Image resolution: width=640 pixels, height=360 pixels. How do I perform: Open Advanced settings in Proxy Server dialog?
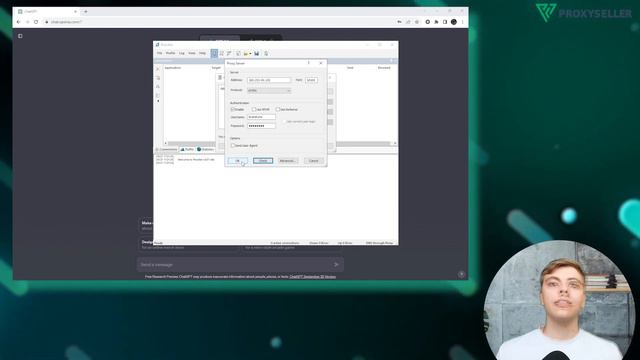click(288, 161)
